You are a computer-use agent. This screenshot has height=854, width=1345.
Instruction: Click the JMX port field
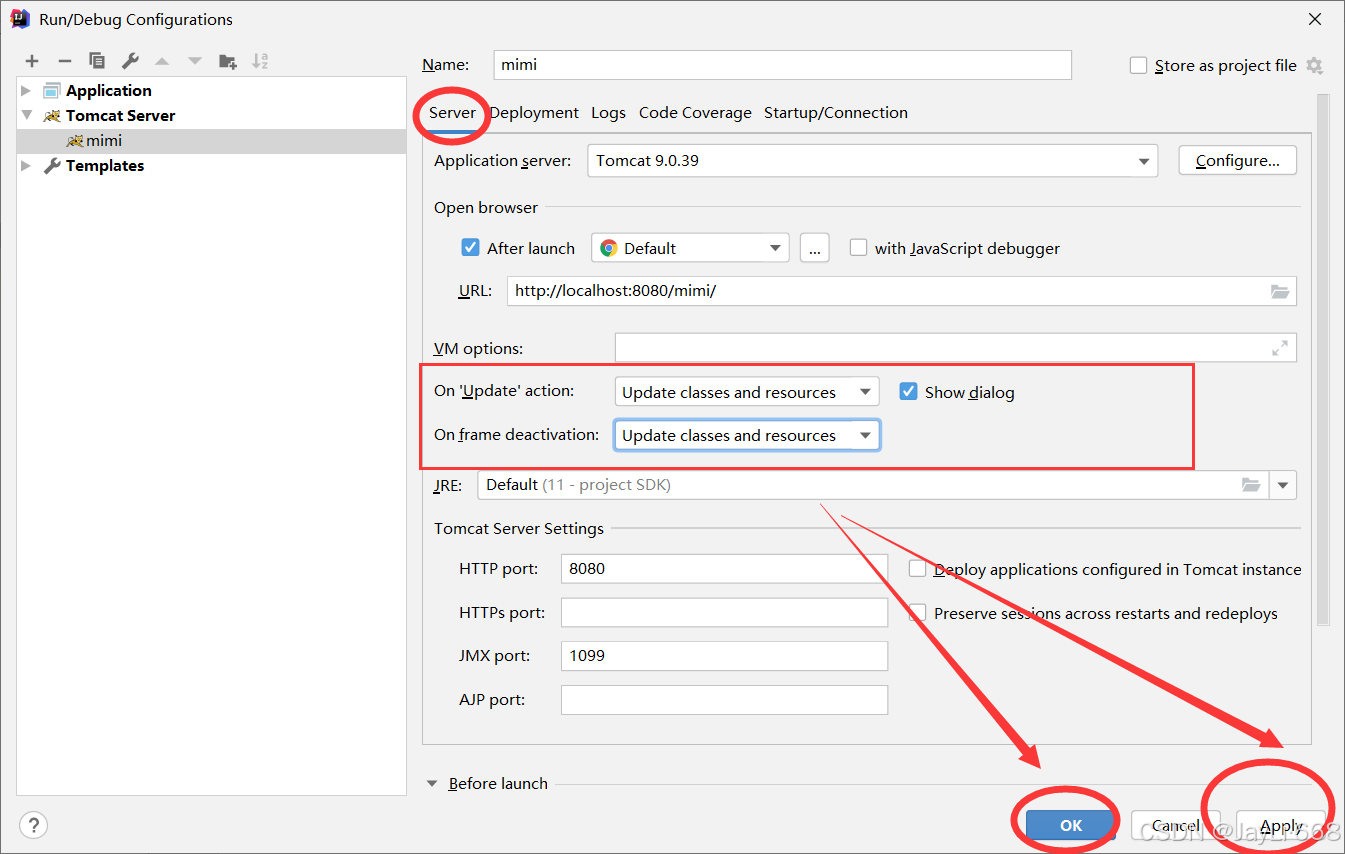(x=724, y=656)
